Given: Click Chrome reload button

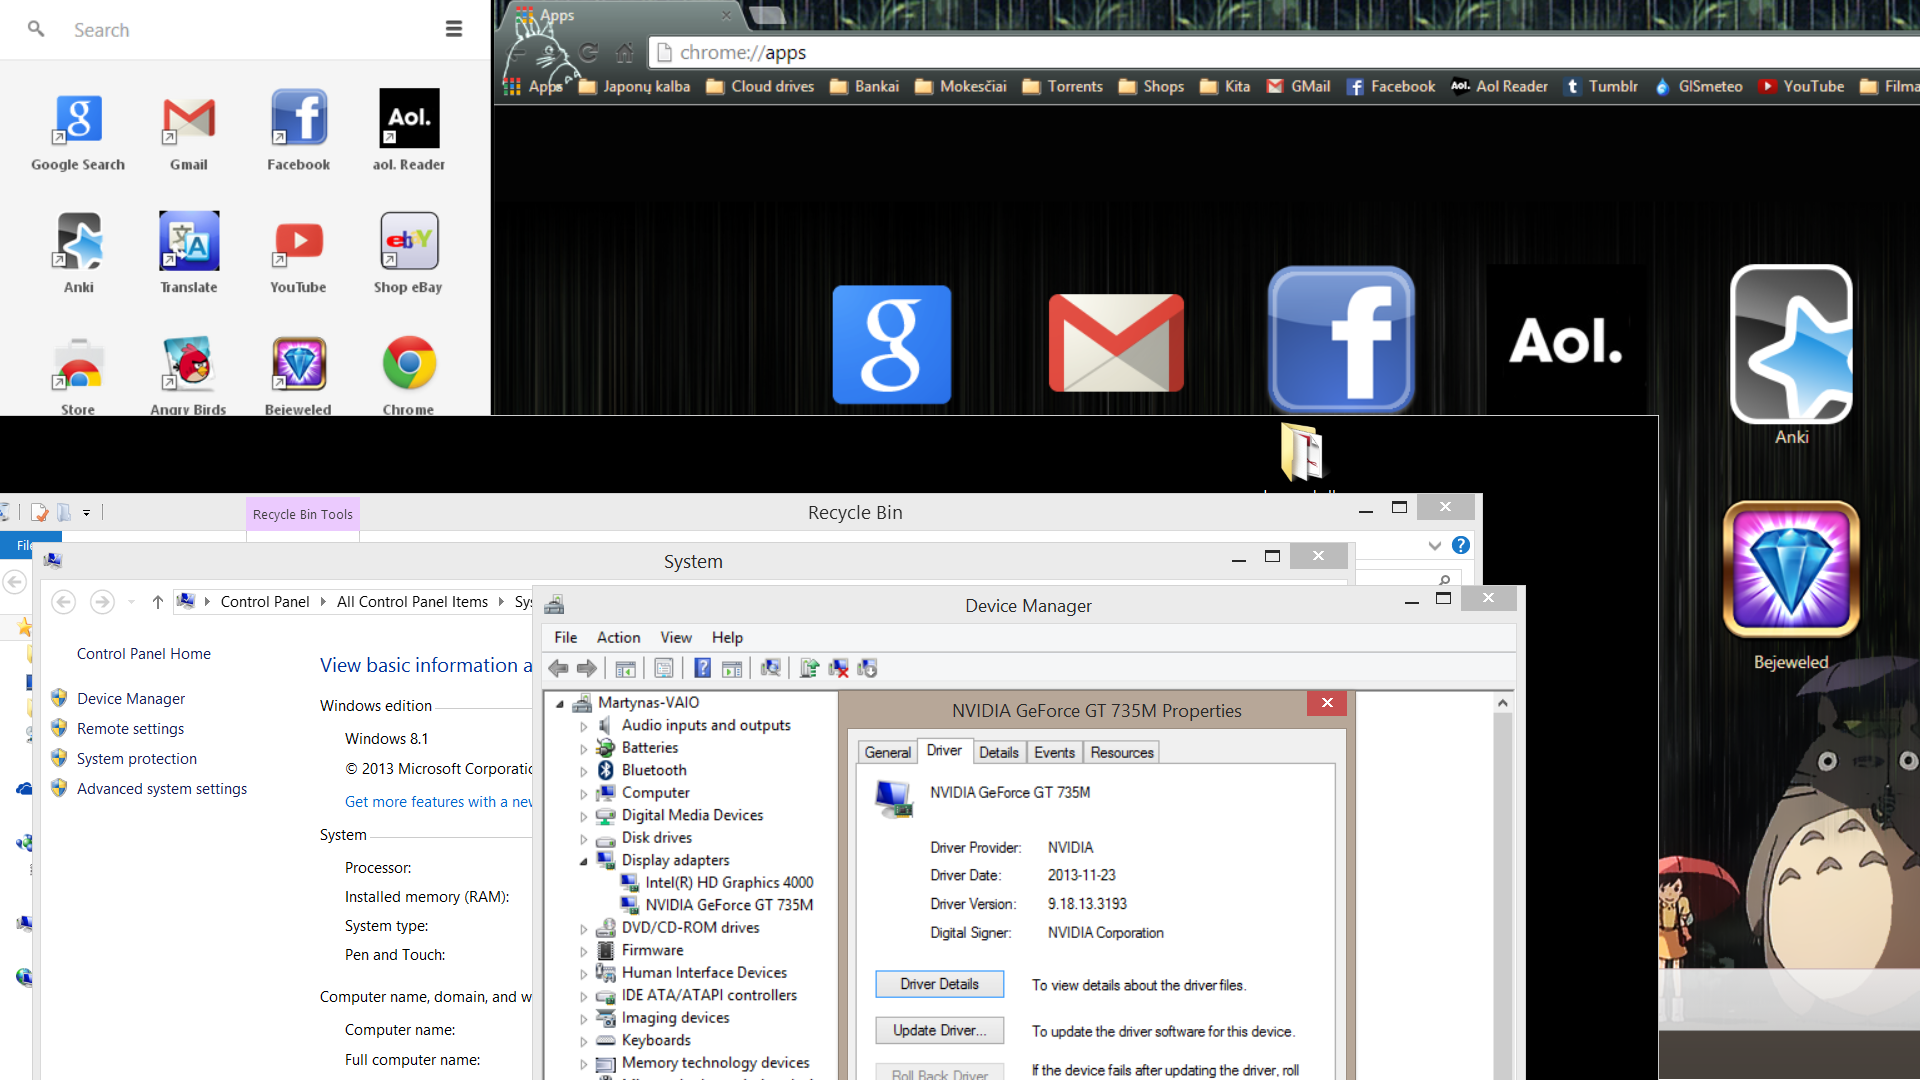Looking at the screenshot, I should pyautogui.click(x=589, y=52).
